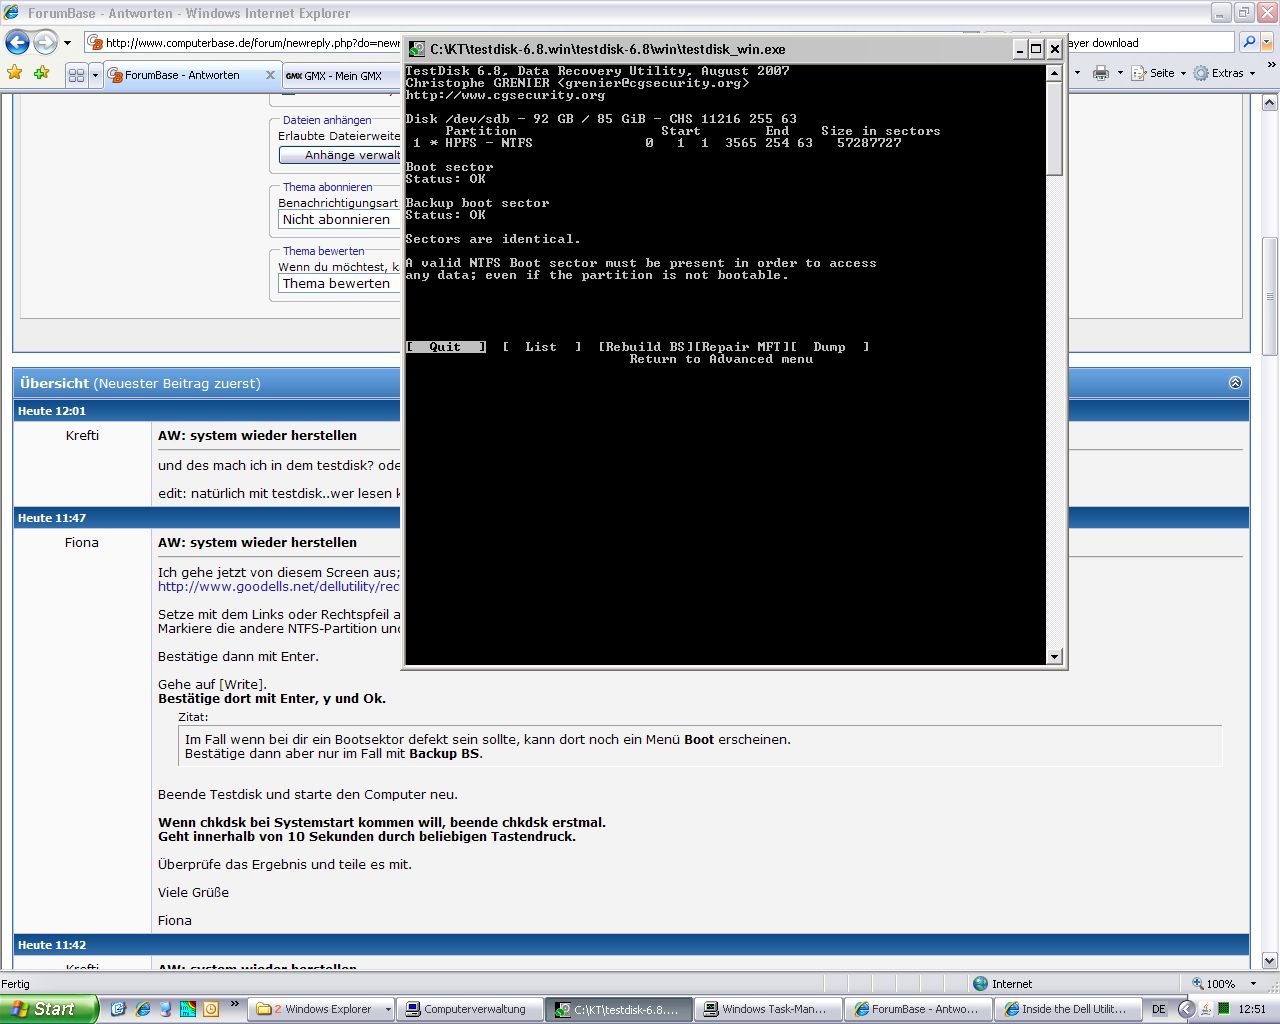Click the username Krefti

[82, 435]
